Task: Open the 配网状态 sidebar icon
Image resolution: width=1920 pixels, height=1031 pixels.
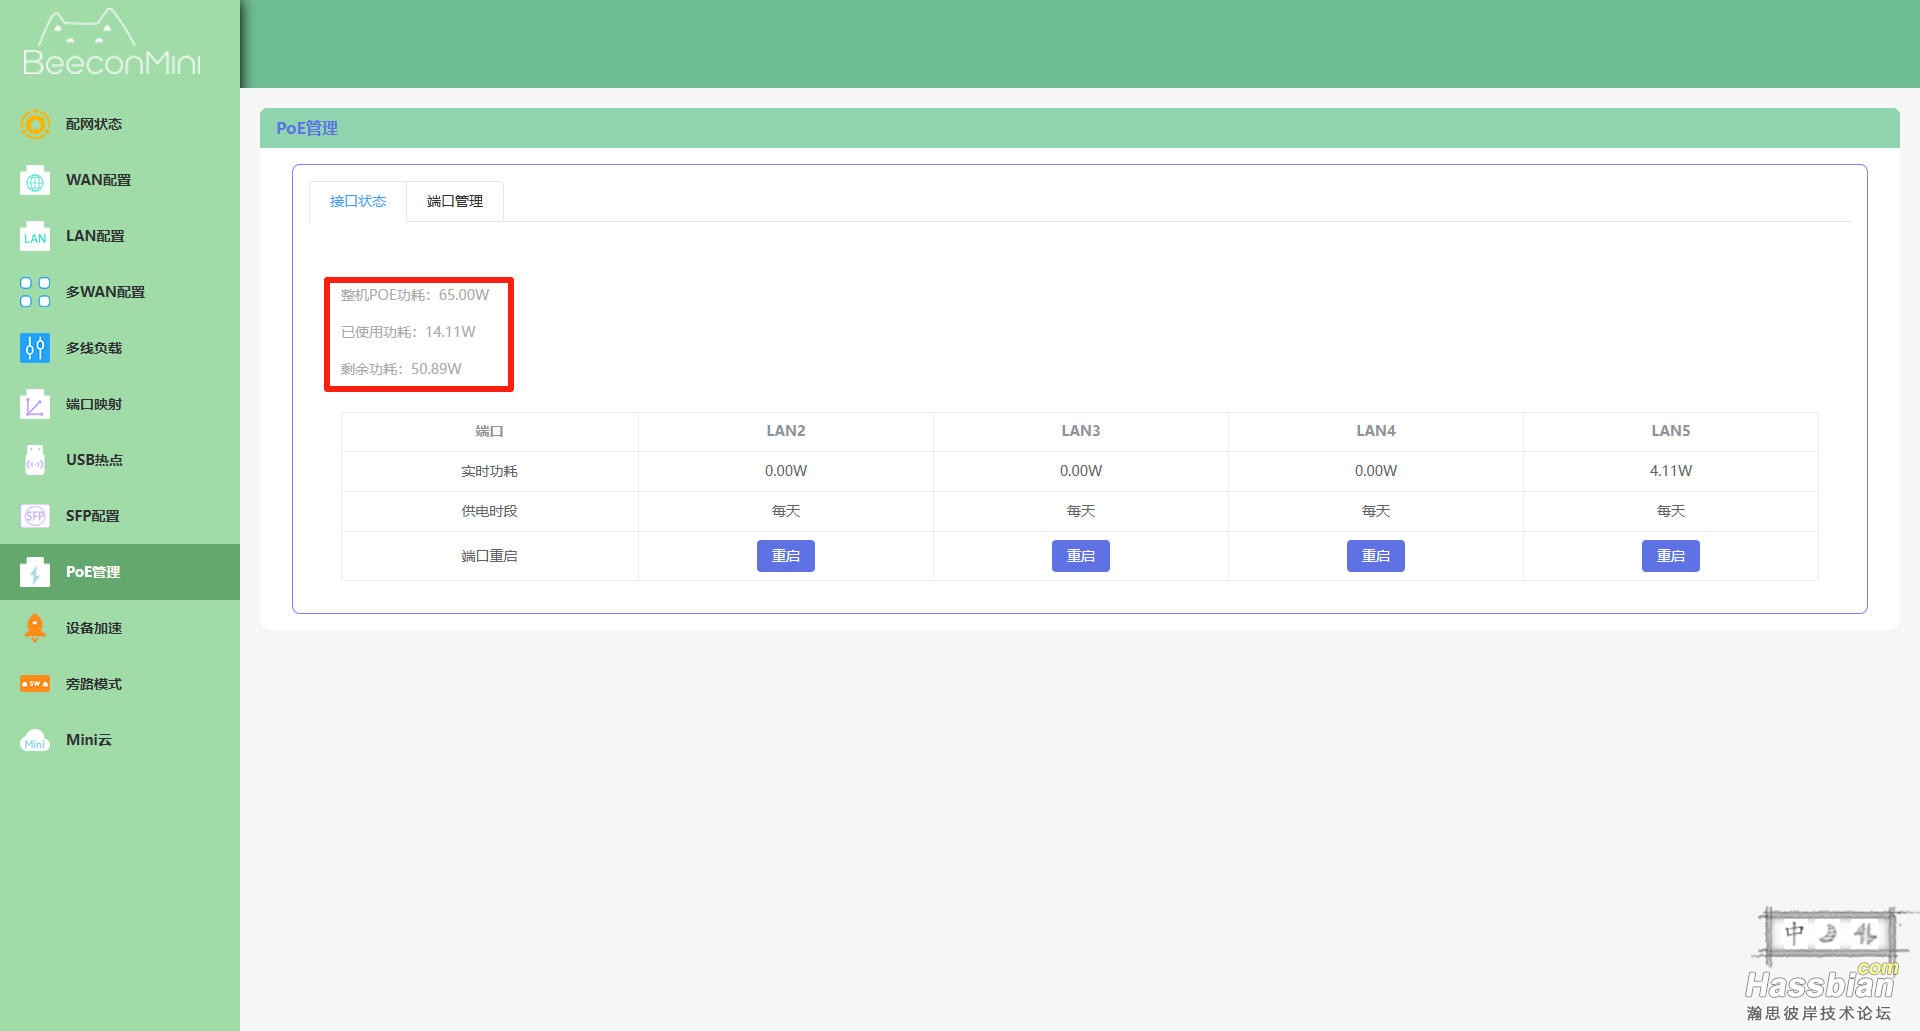Action: [35, 124]
